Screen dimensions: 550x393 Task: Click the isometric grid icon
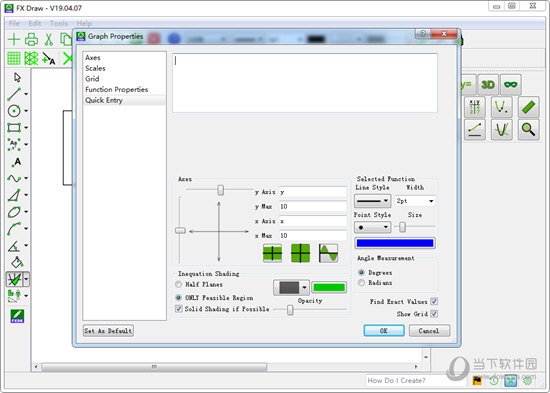point(31,58)
